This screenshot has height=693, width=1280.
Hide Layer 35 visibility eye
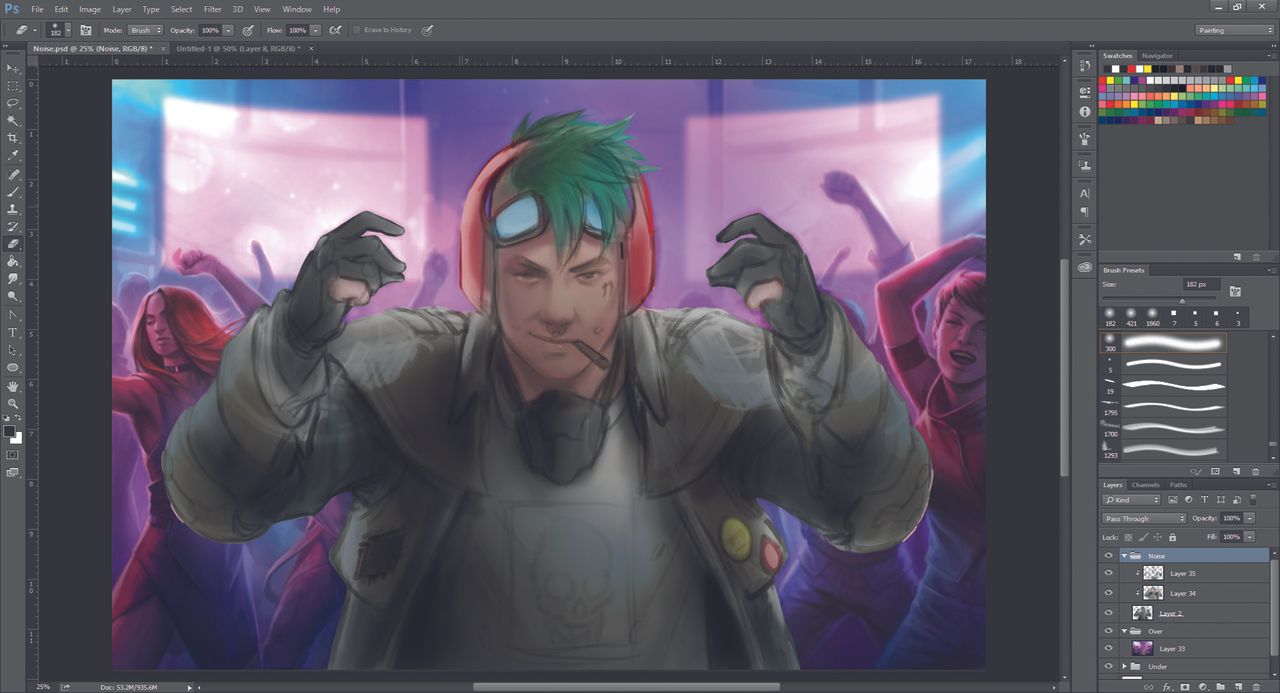(1108, 573)
